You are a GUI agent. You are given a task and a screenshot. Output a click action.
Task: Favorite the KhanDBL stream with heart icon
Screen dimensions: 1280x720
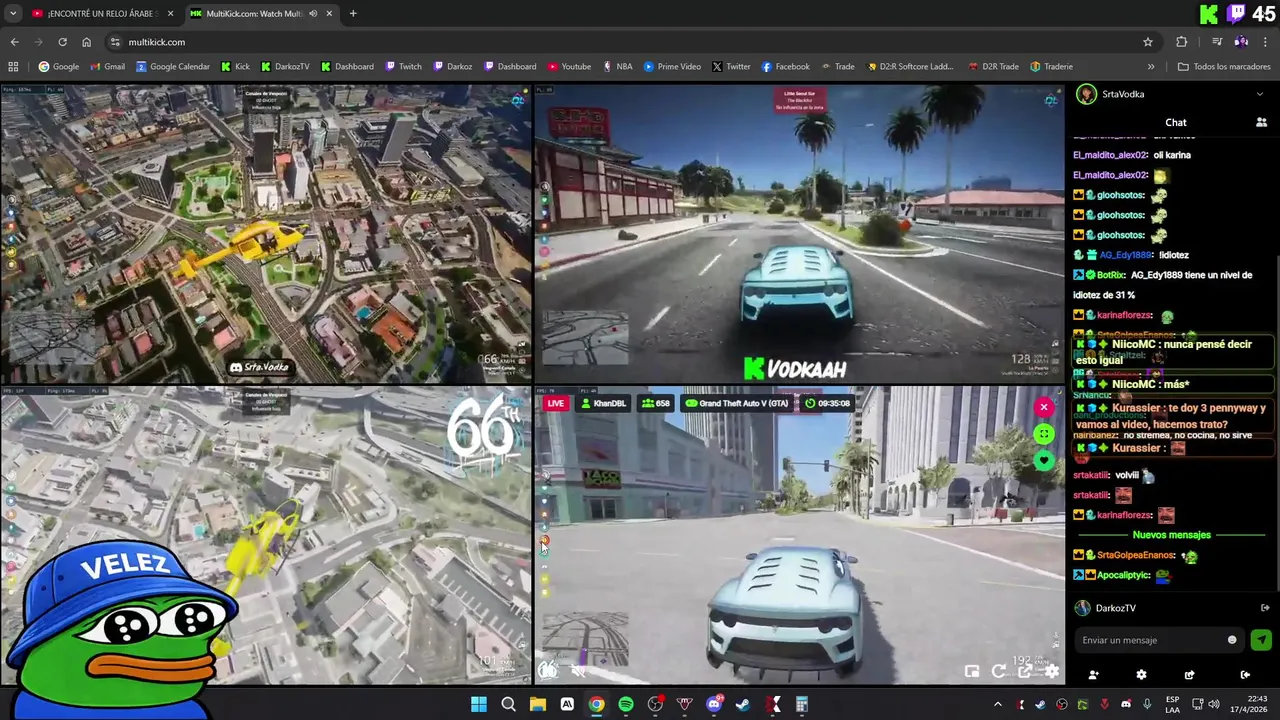point(1044,461)
